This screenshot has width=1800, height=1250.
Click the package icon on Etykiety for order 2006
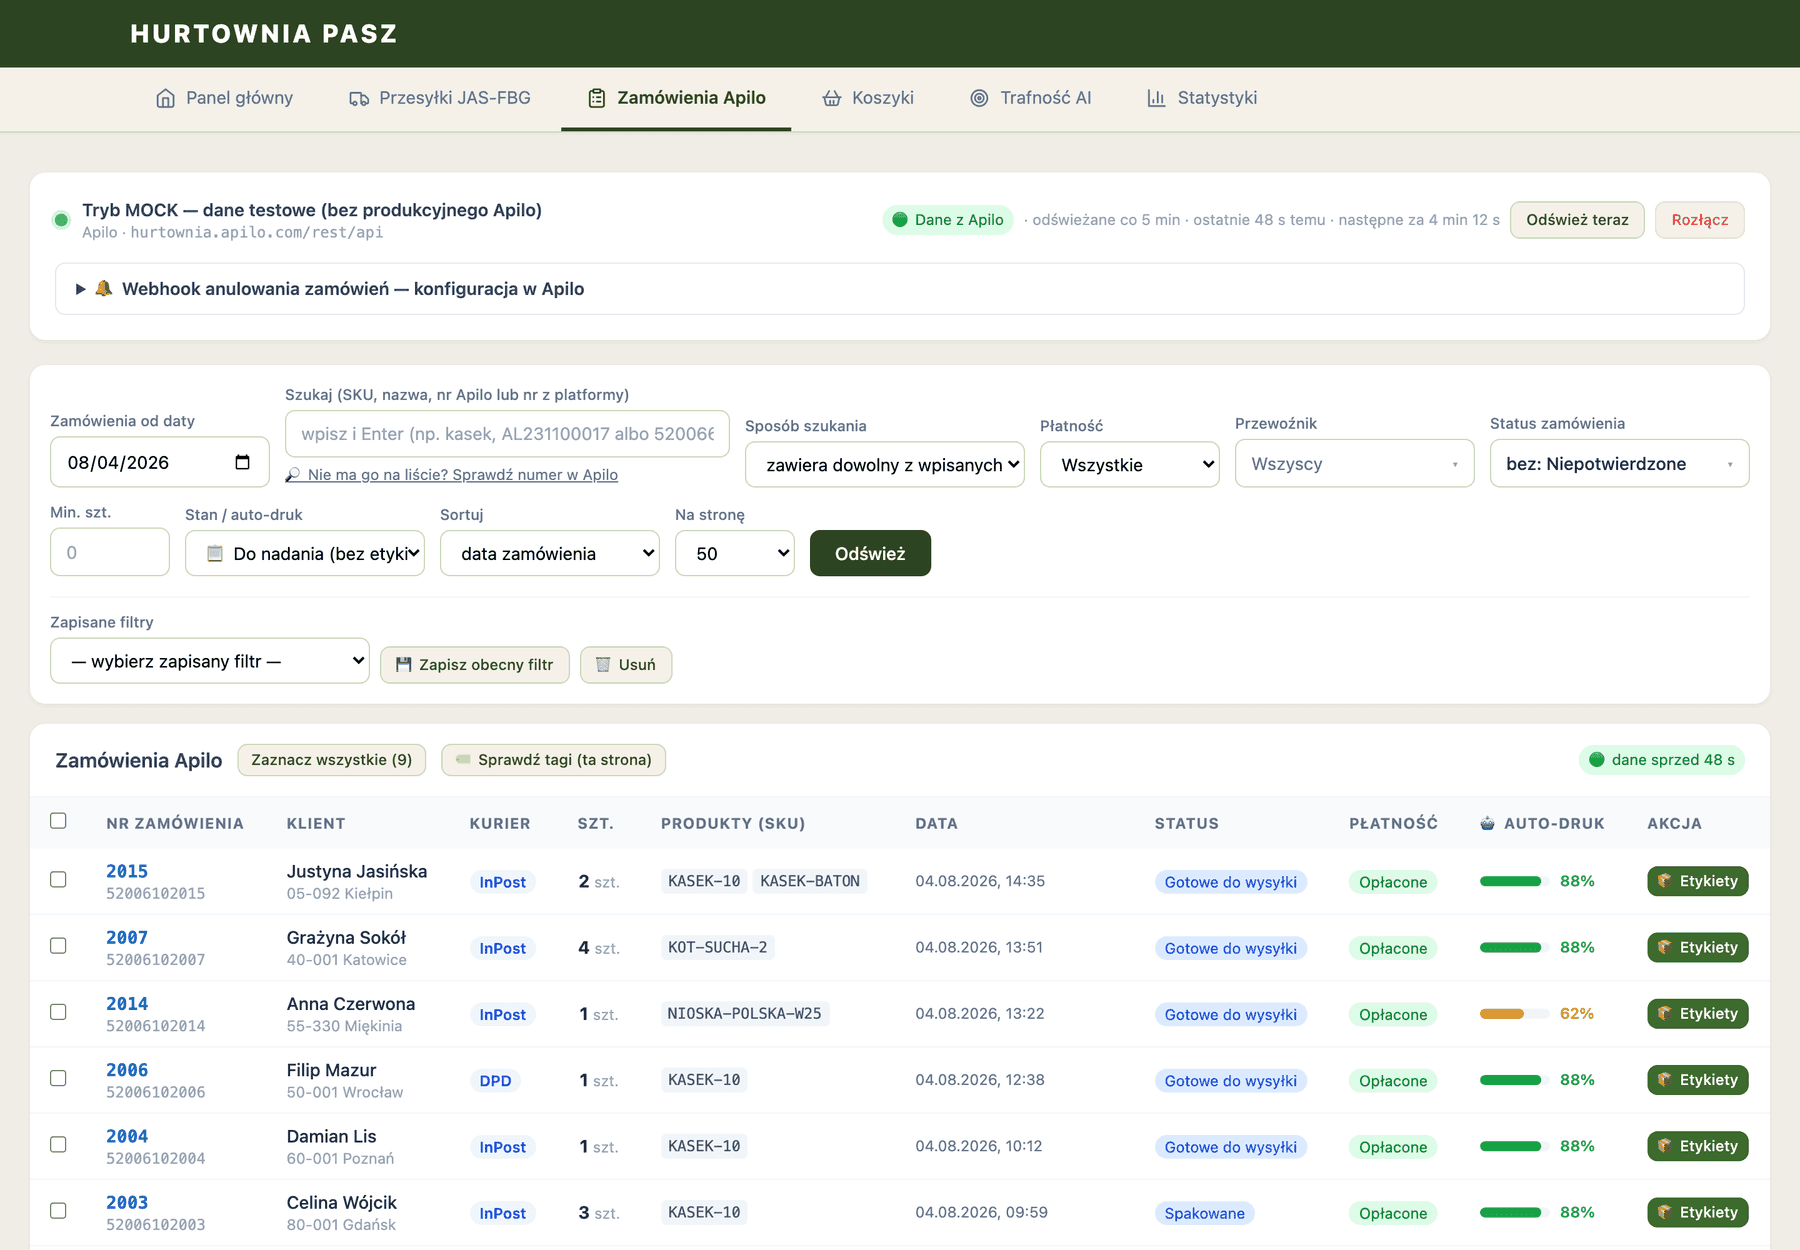[x=1665, y=1080]
